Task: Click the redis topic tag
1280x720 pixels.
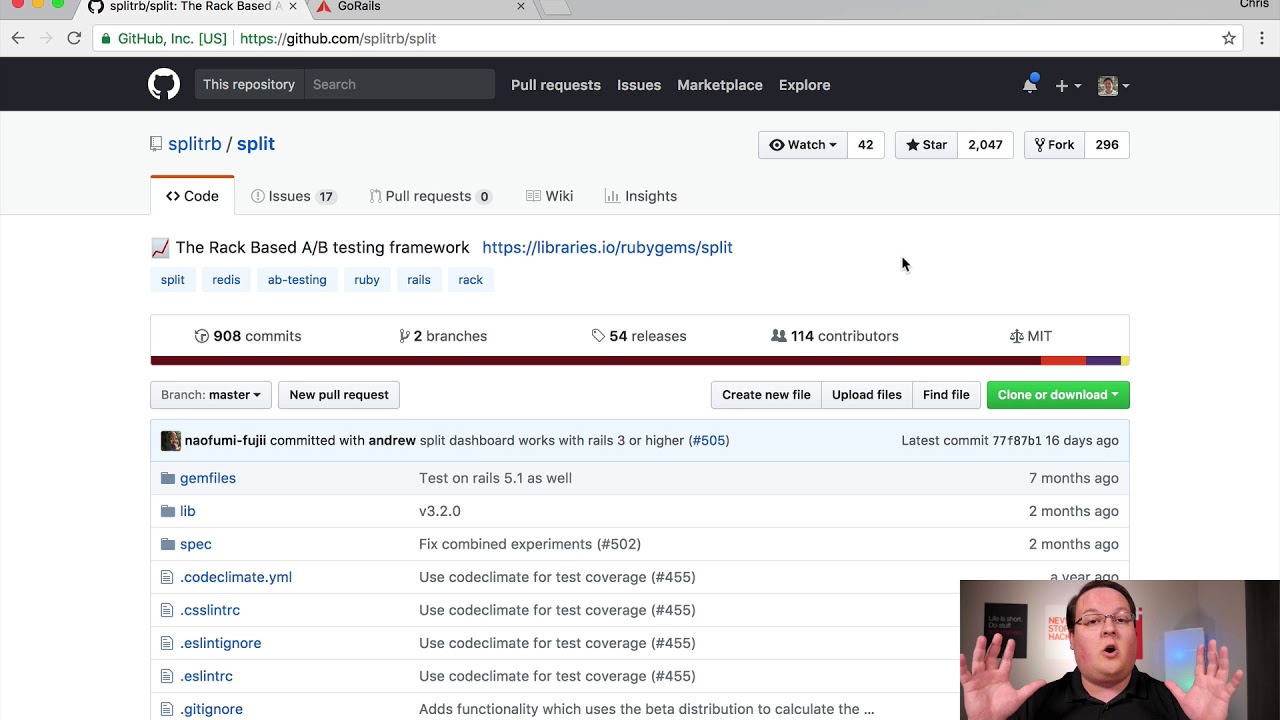Action: [x=226, y=280]
